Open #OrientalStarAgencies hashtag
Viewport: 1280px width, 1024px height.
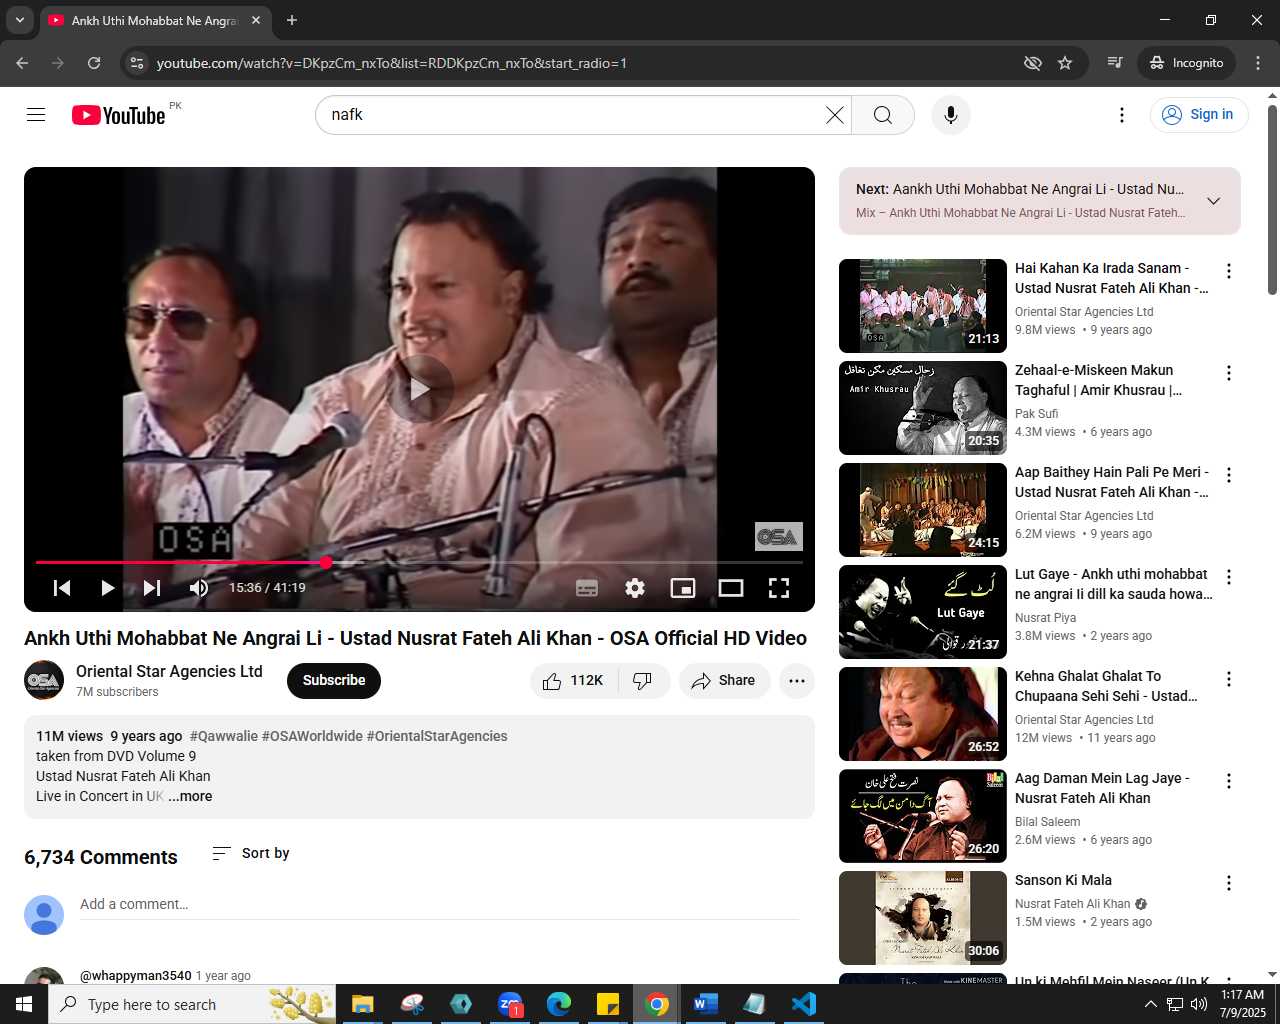[437, 736]
